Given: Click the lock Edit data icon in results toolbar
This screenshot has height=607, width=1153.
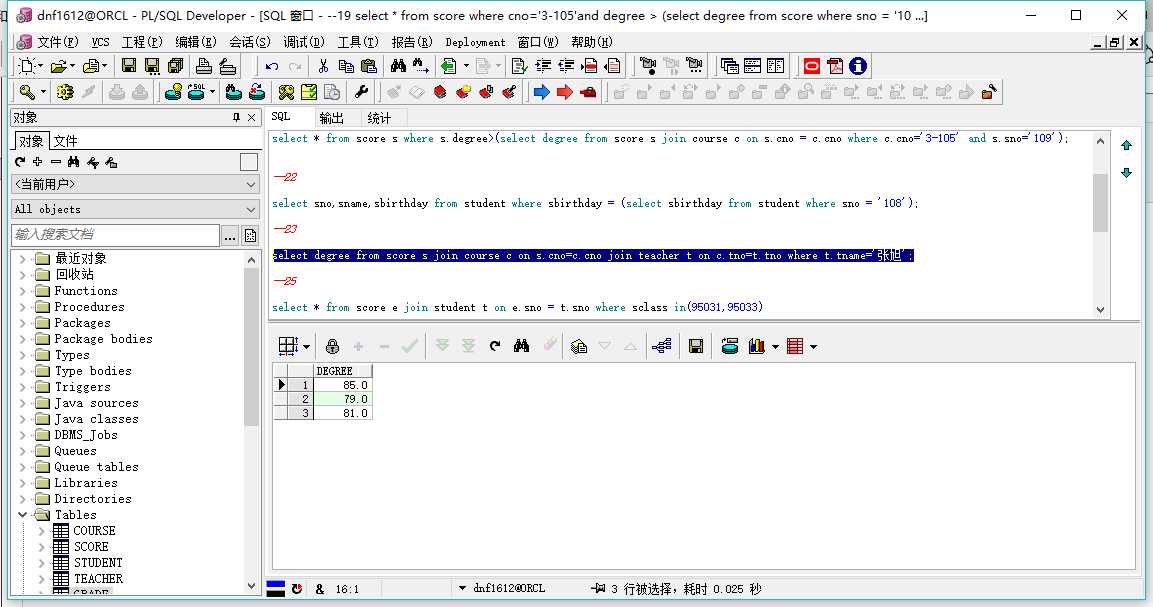Looking at the screenshot, I should click(332, 346).
